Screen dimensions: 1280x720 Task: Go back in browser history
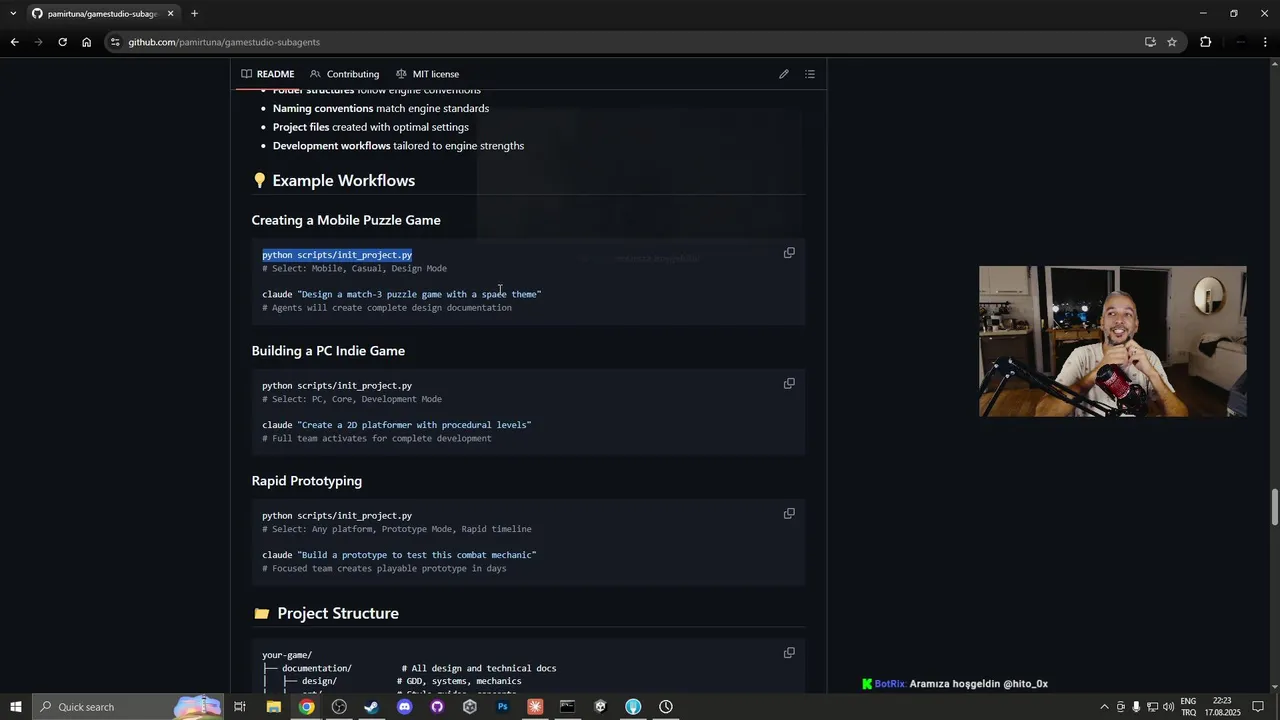pyautogui.click(x=14, y=42)
